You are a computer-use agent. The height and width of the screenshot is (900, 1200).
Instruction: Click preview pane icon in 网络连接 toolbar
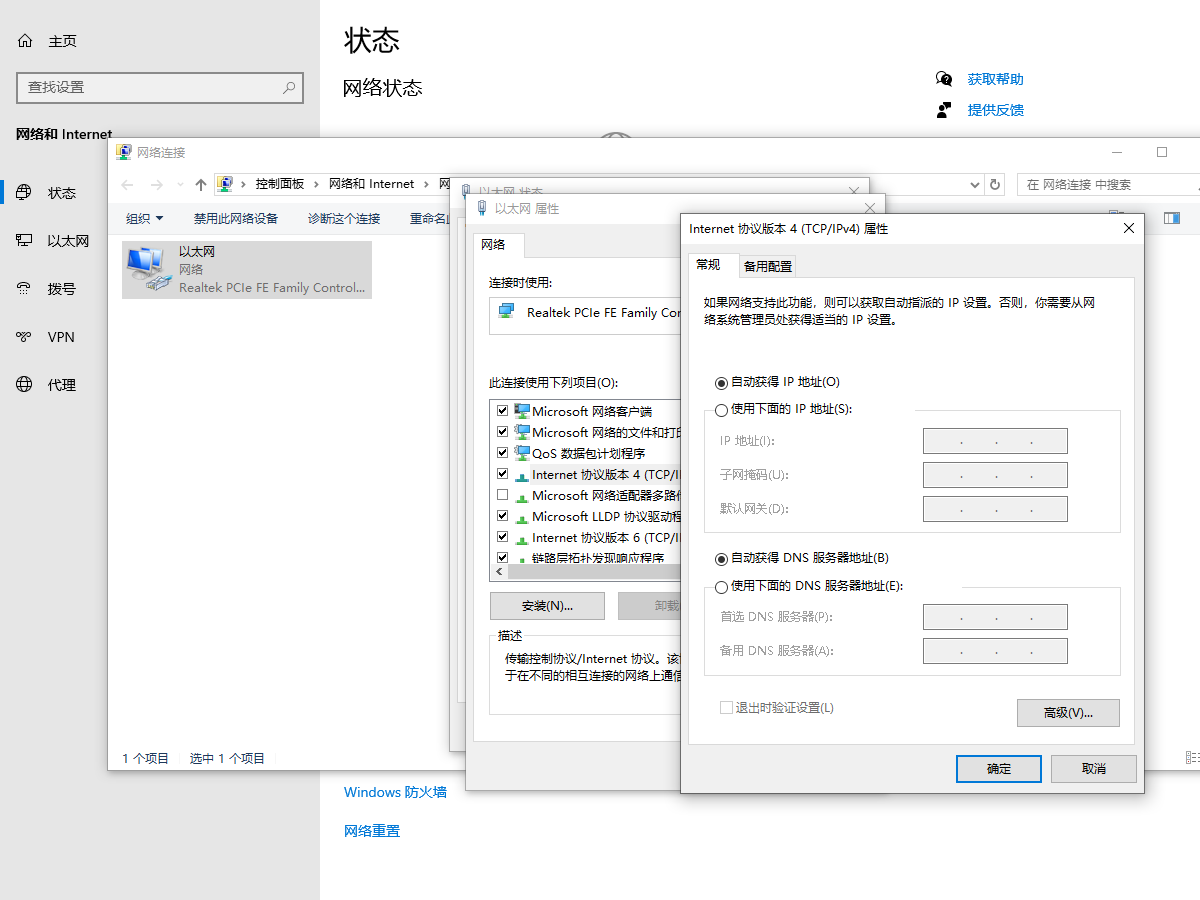pyautogui.click(x=1172, y=218)
